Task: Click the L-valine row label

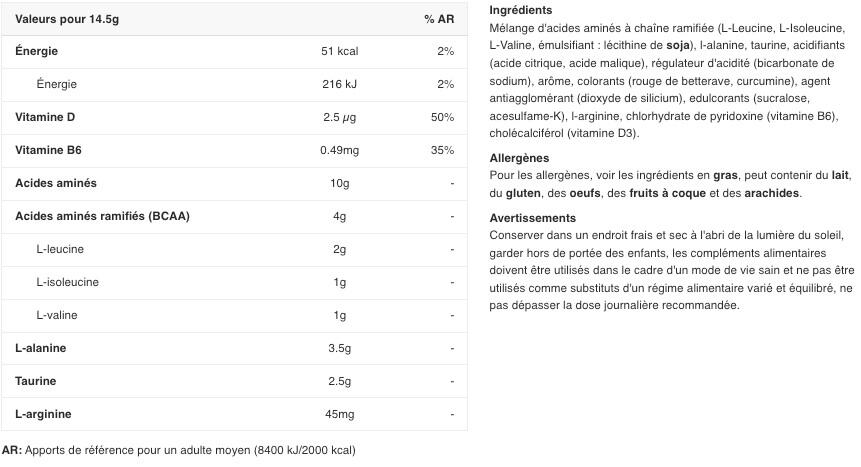Action: 56,315
